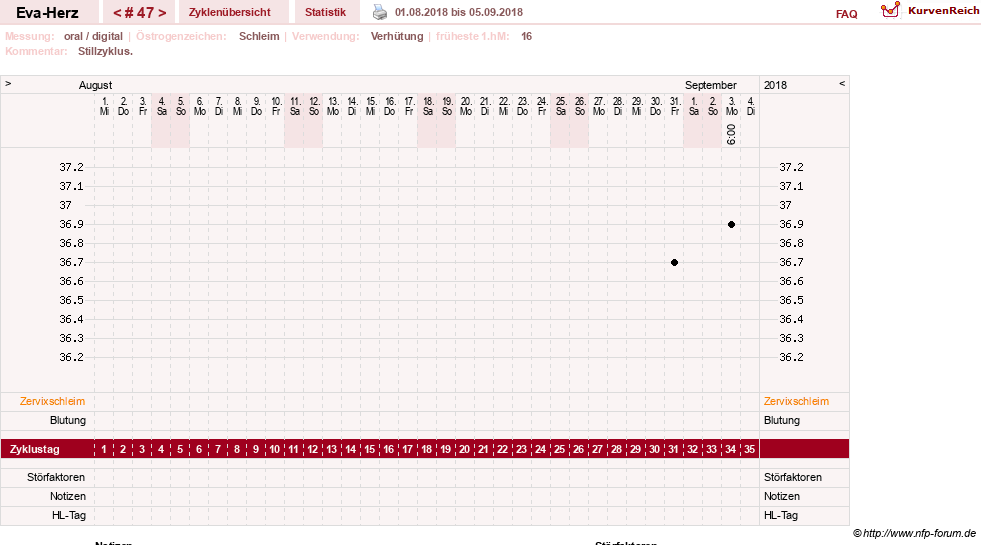Click the 4. Sa date column header

point(161,106)
